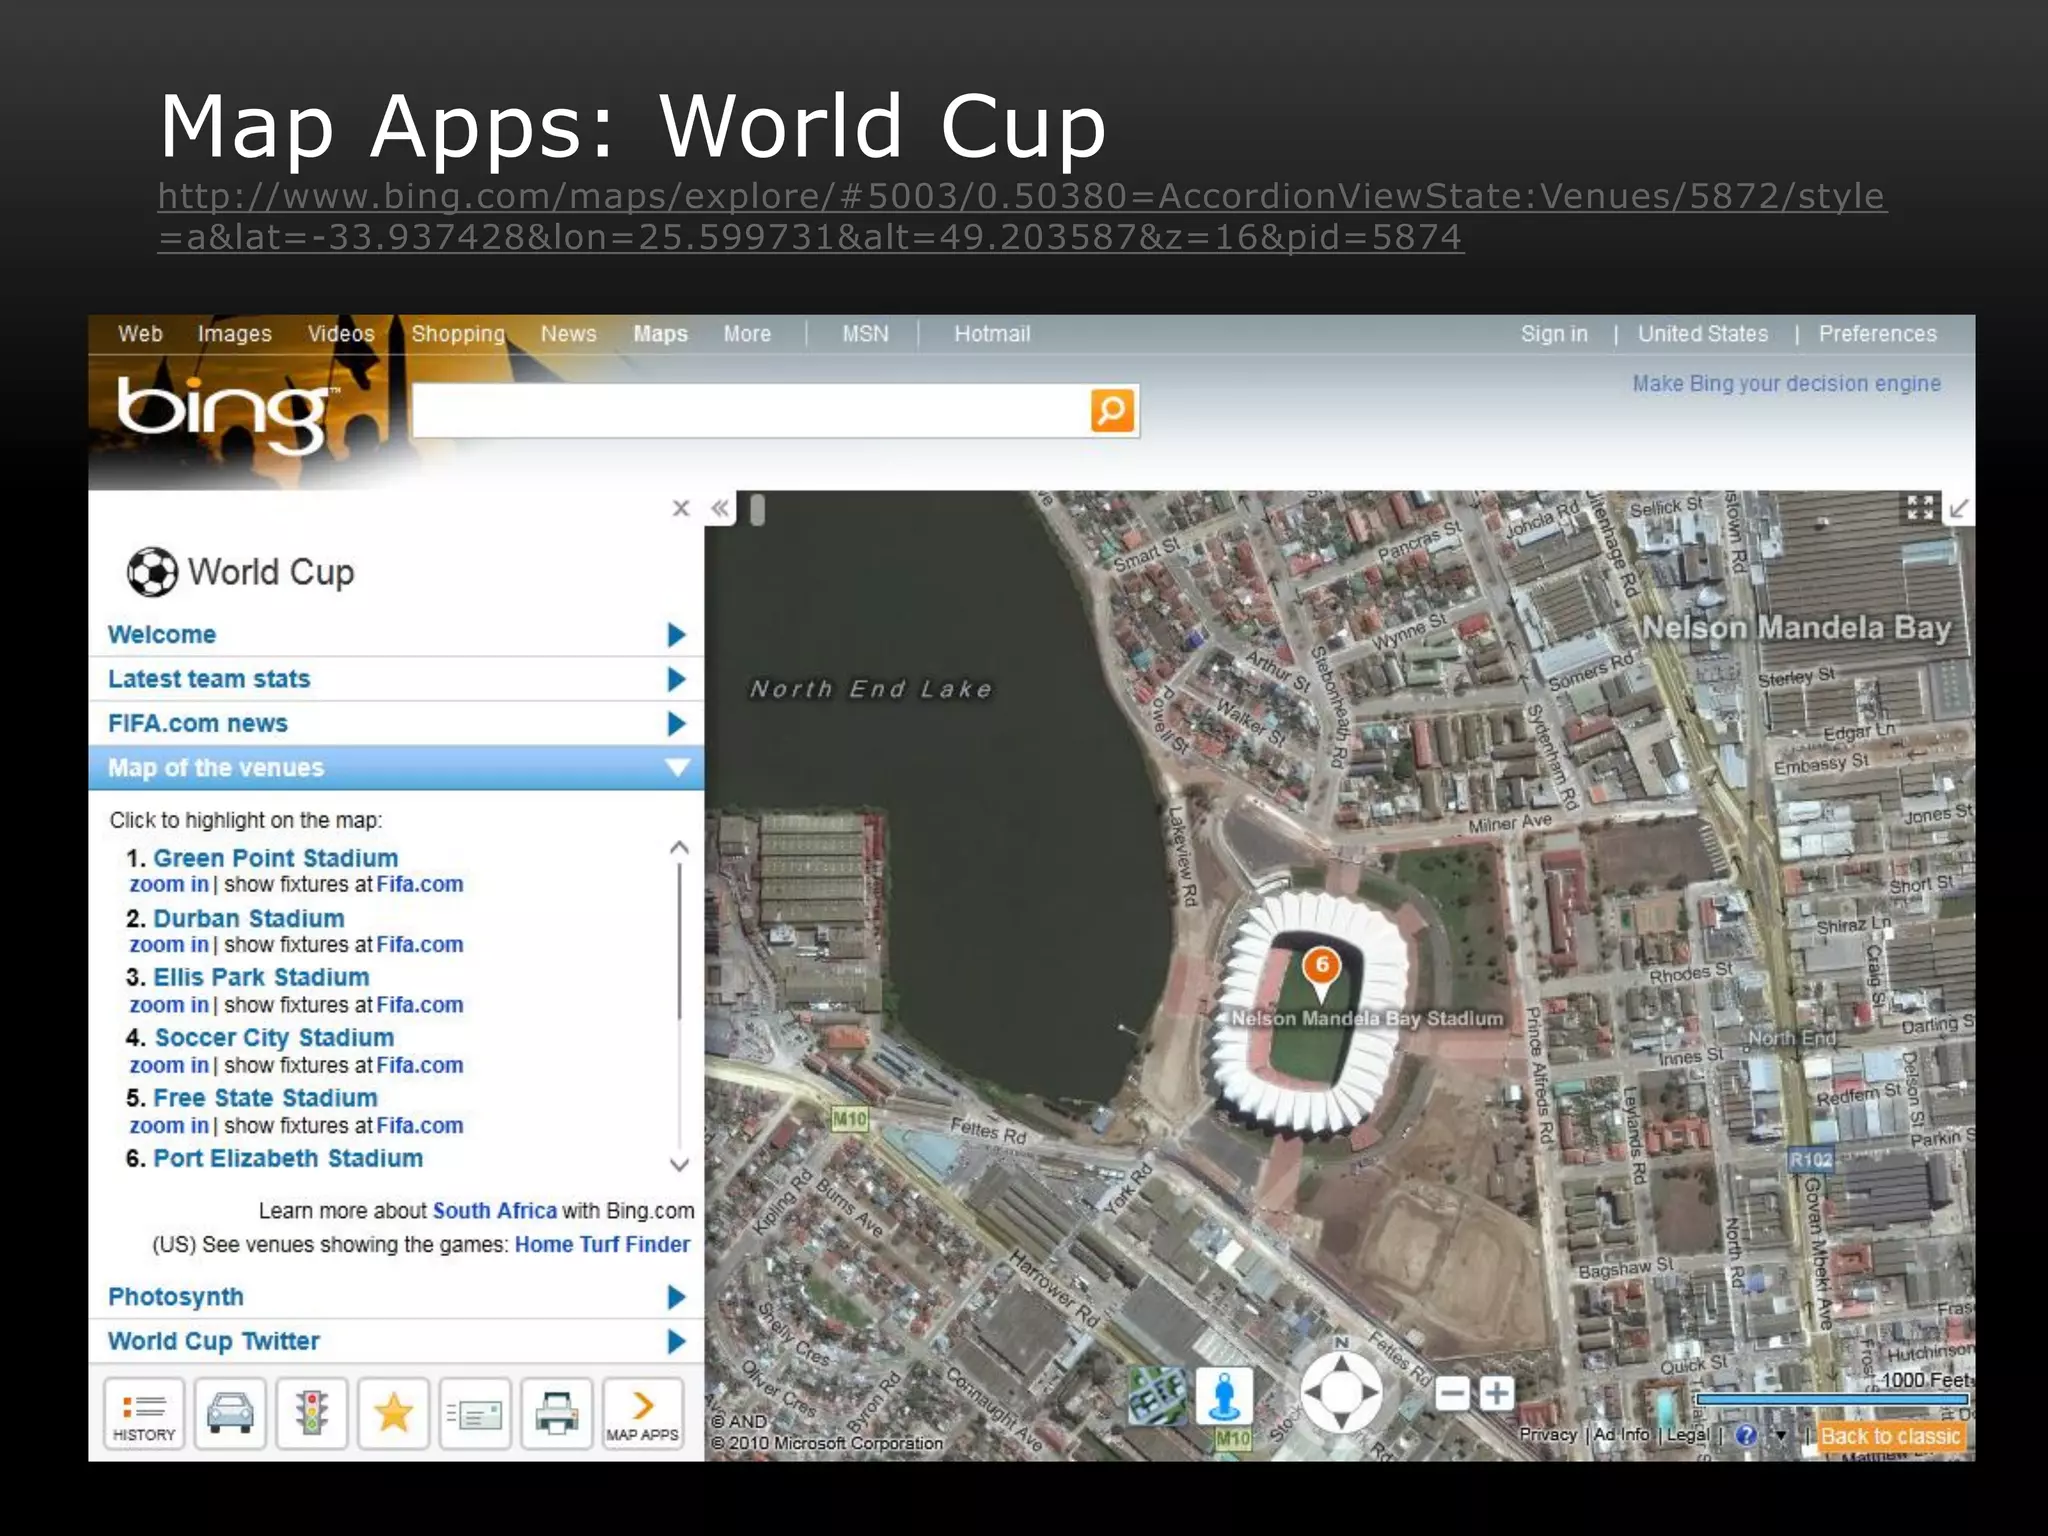The image size is (2048, 1536).
Task: Expand the Latest team stats section
Action: pos(396,679)
